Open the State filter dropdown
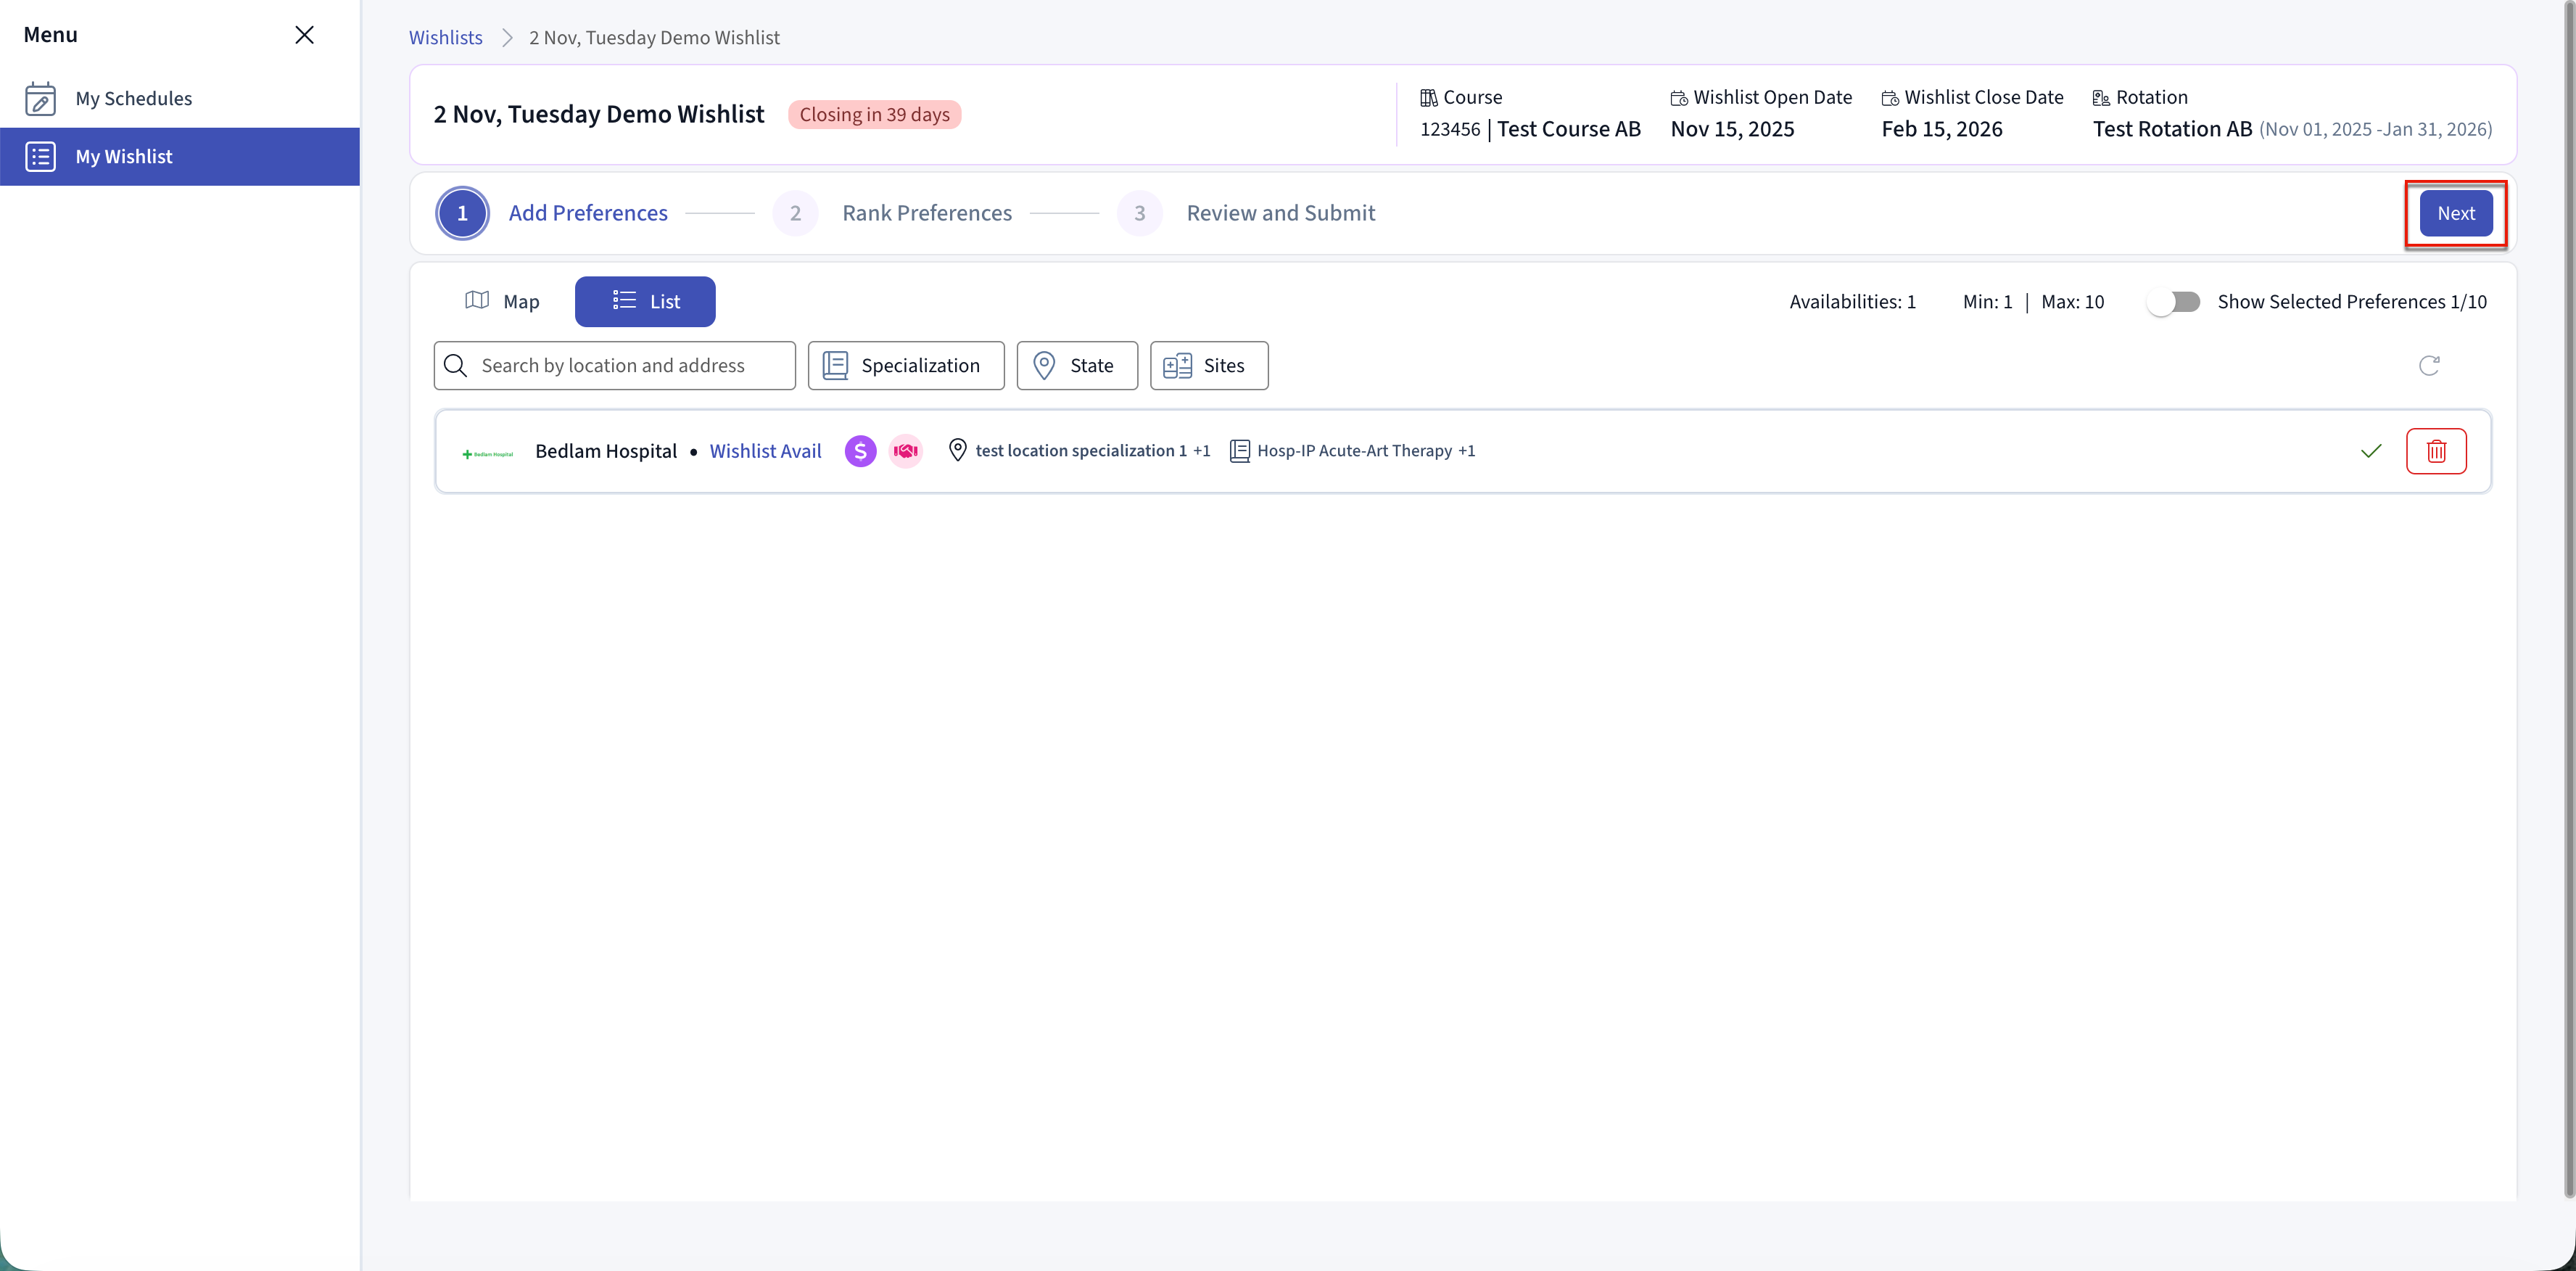Viewport: 2576px width, 1271px height. [x=1076, y=365]
